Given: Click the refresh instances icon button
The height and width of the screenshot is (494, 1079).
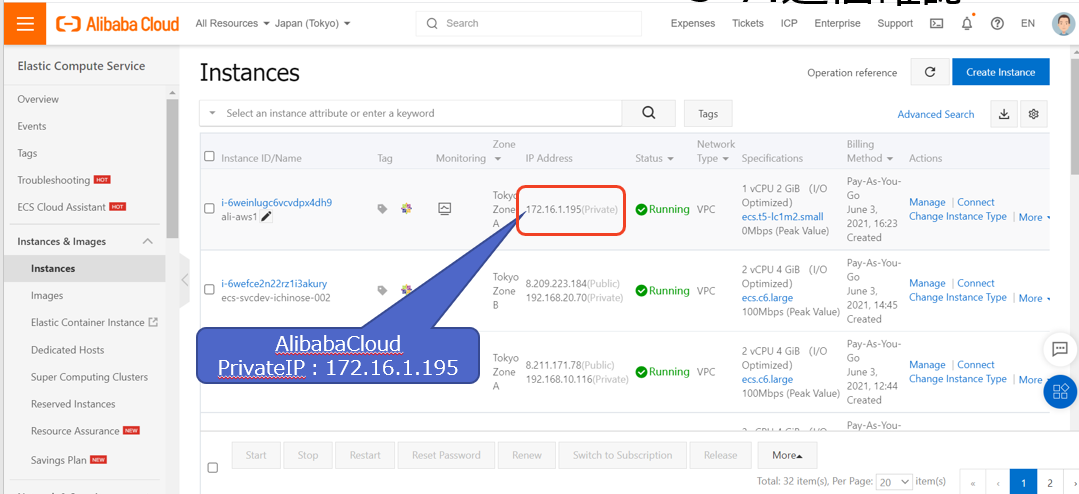Looking at the screenshot, I should point(930,72).
